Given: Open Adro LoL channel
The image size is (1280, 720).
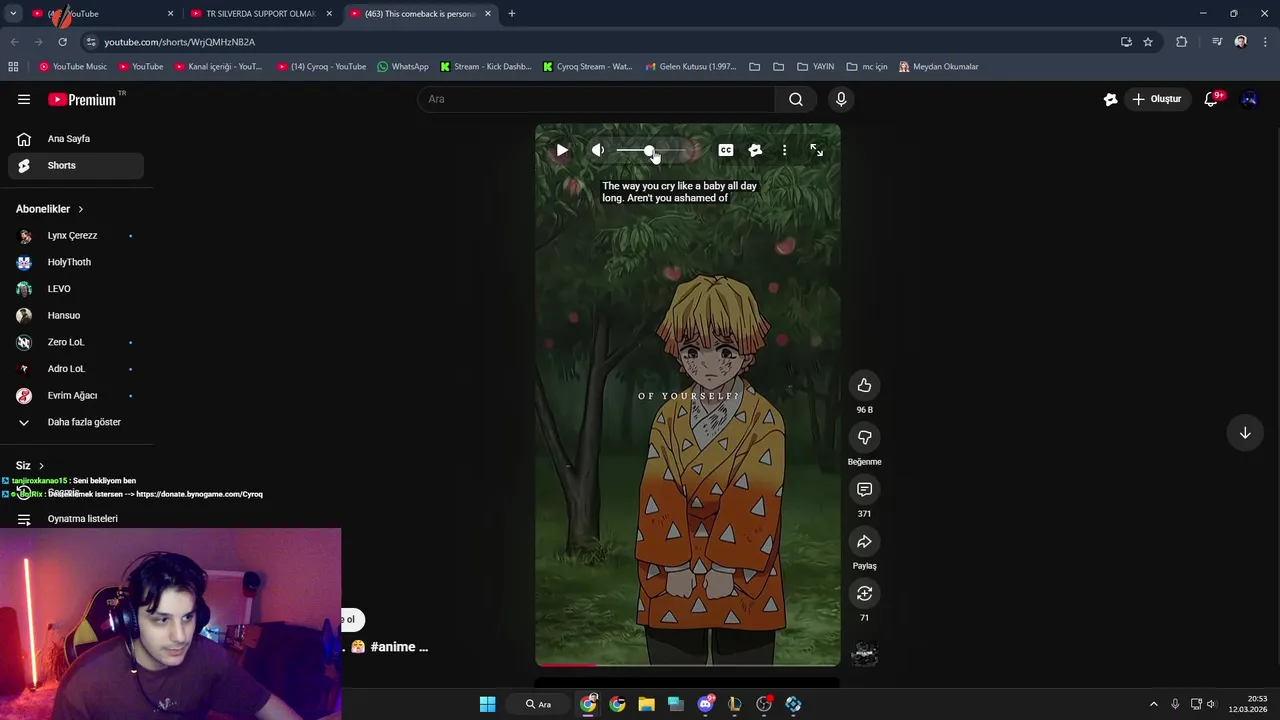Looking at the screenshot, I should coord(76,369).
